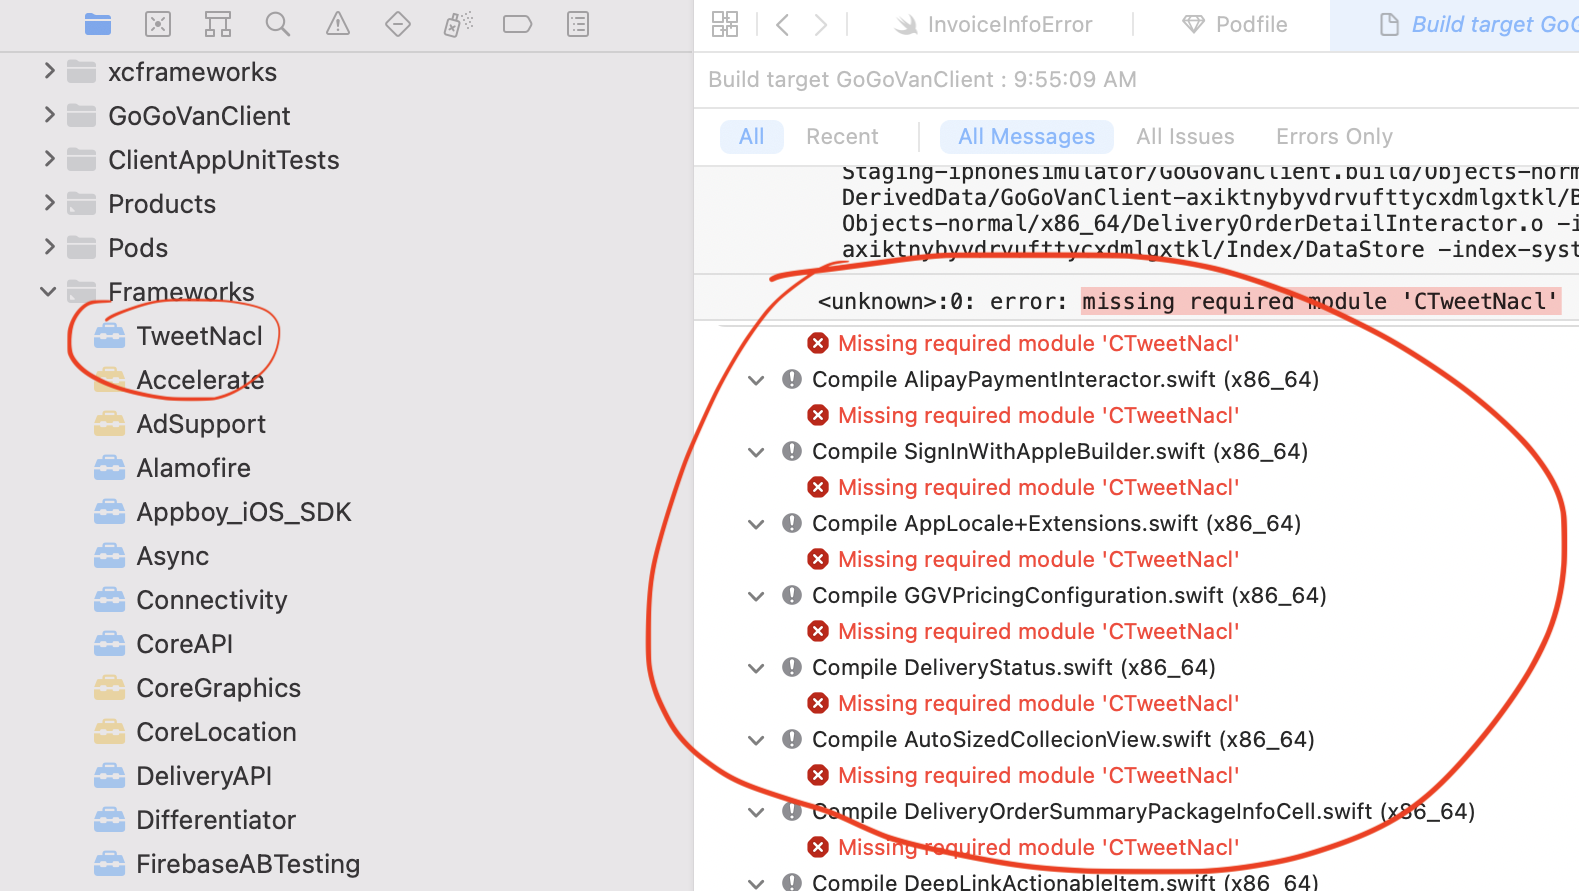Screen dimensions: 1579x891
Task: Switch to the Podfile tab
Action: pyautogui.click(x=1235, y=25)
